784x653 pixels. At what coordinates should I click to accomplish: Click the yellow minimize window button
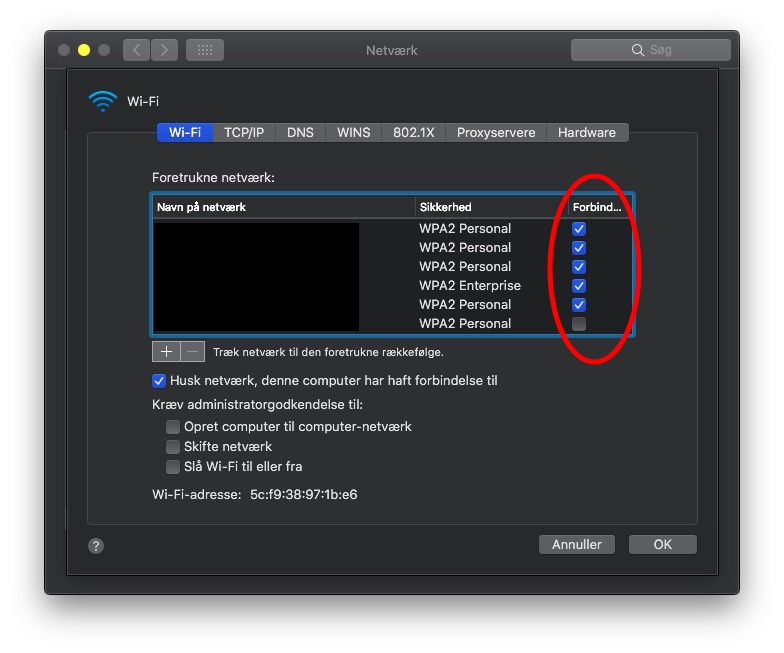click(x=84, y=50)
